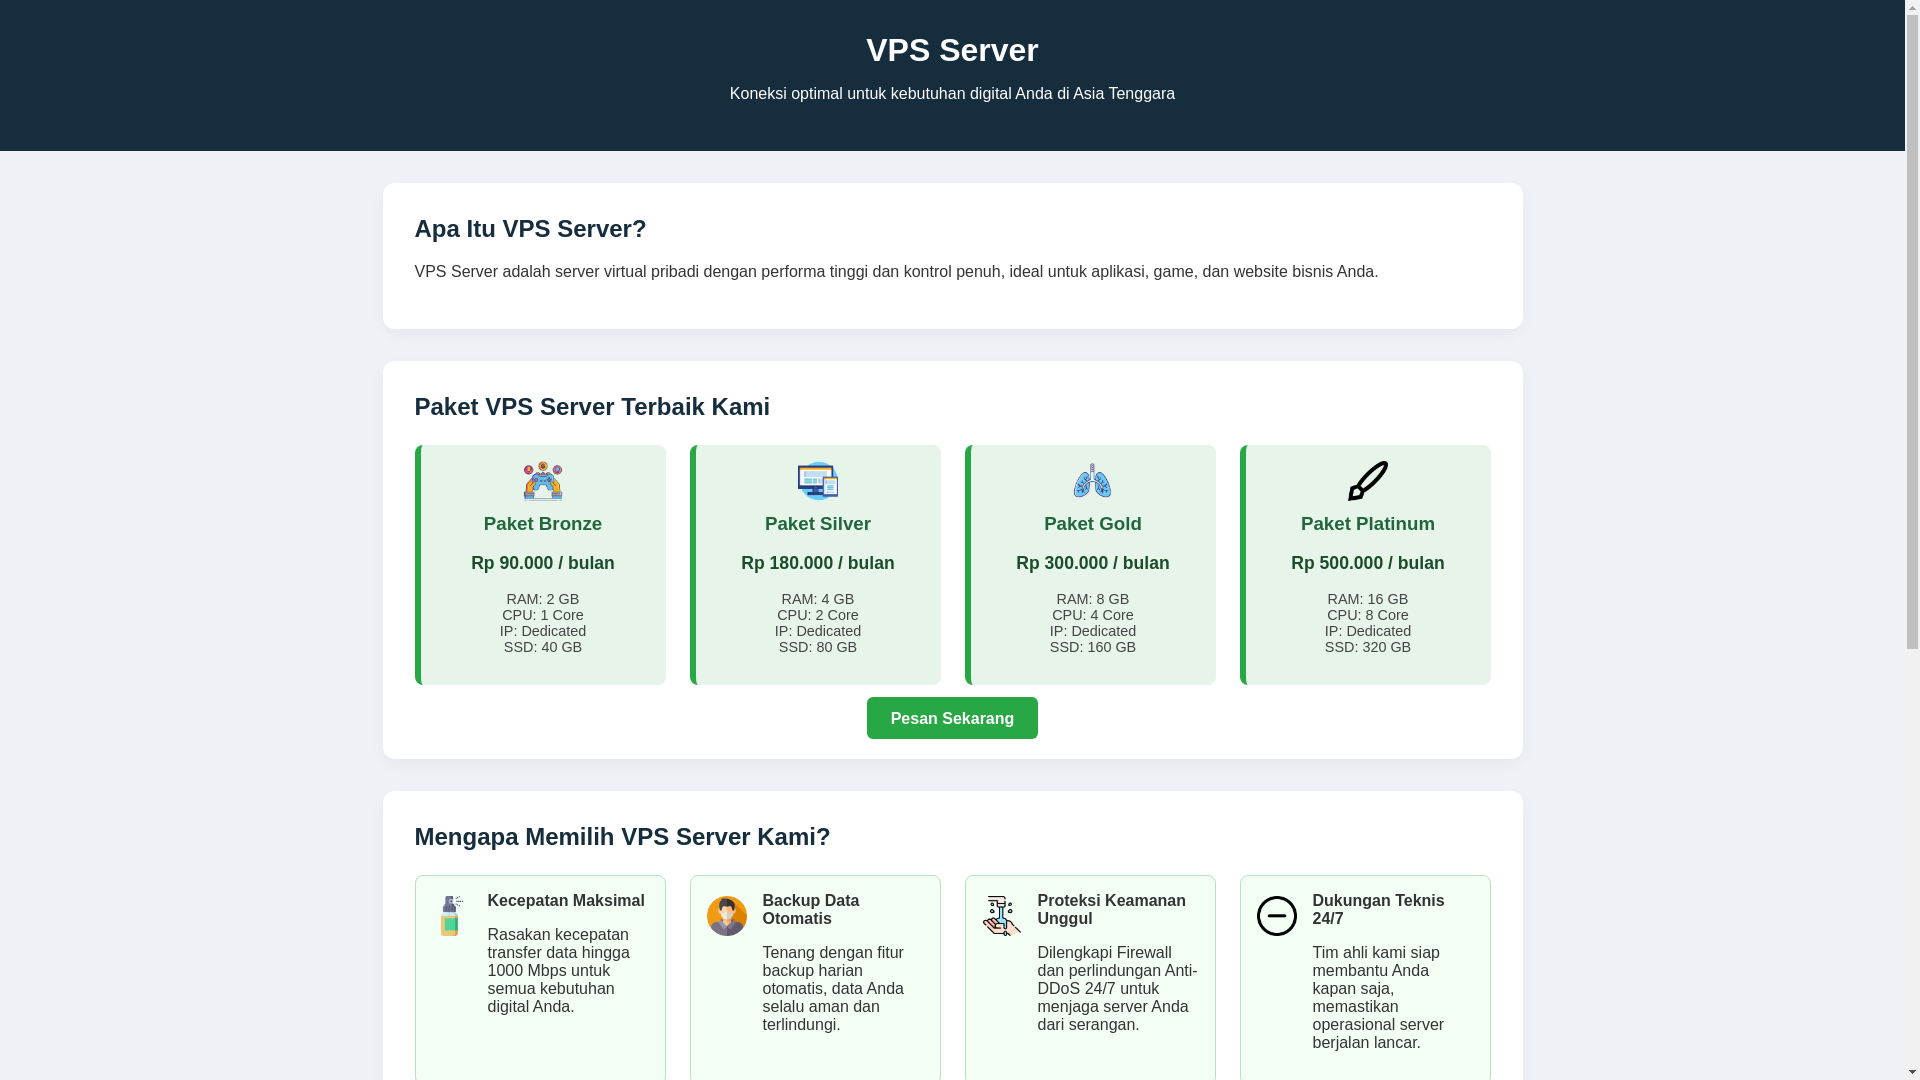Click the Proteksi Keamanan Unggul feature title

tap(1112, 910)
